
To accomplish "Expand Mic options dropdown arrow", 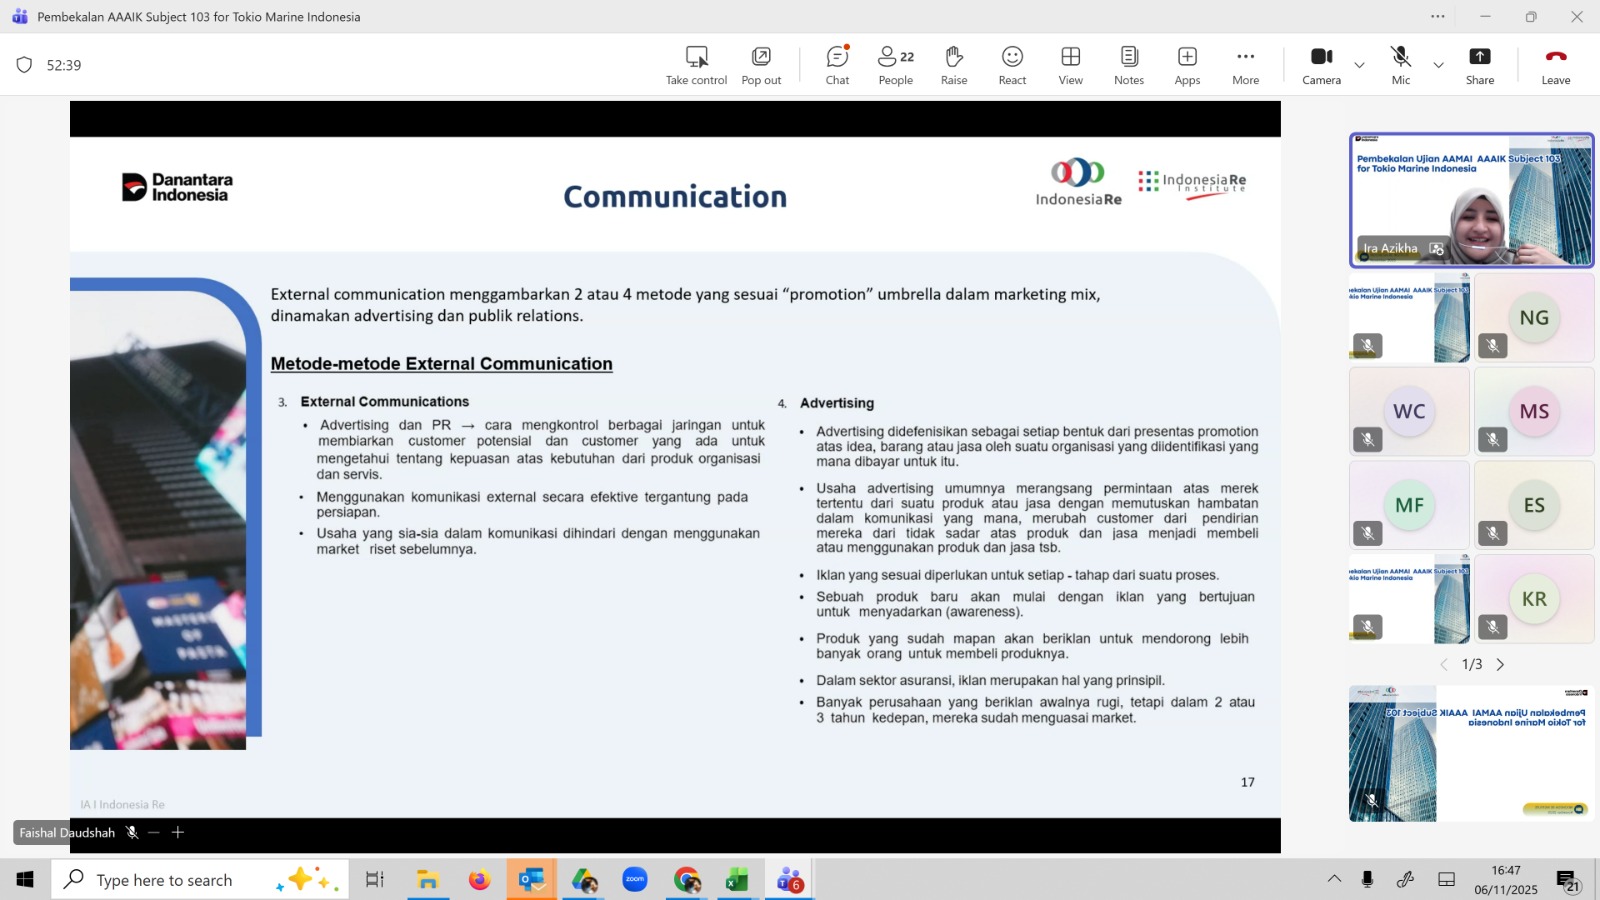I will click(x=1438, y=65).
